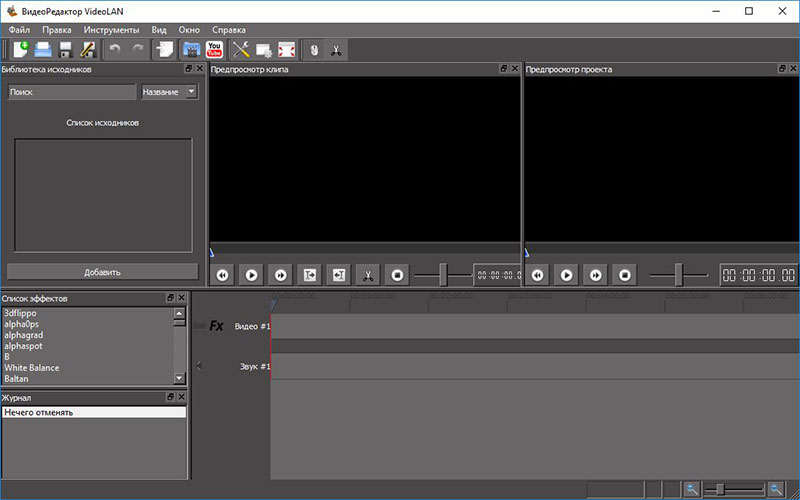Float the Предпросмотр клипа panel
Image resolution: width=800 pixels, height=500 pixels.
tap(504, 68)
